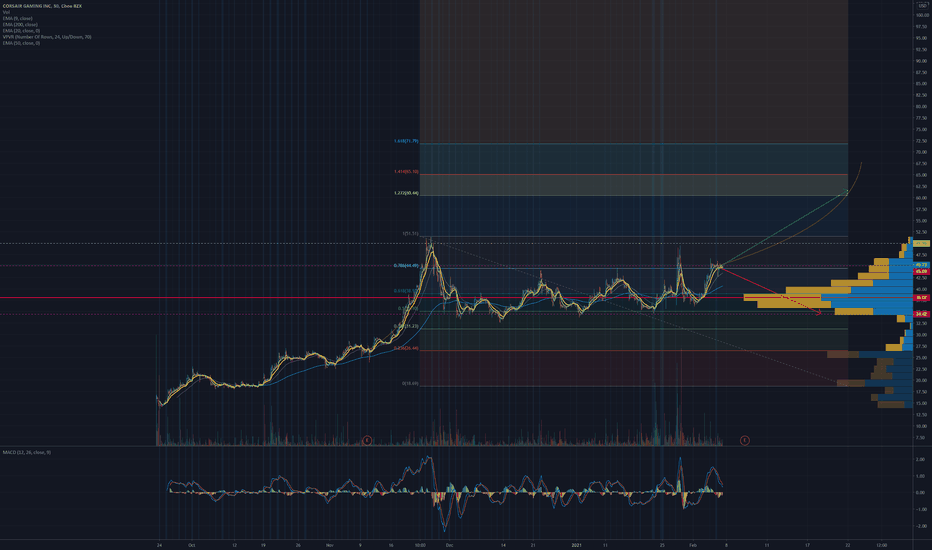Select the EMA (50, close, 0) legend
This screenshot has width=932, height=550.
(x=21, y=43)
